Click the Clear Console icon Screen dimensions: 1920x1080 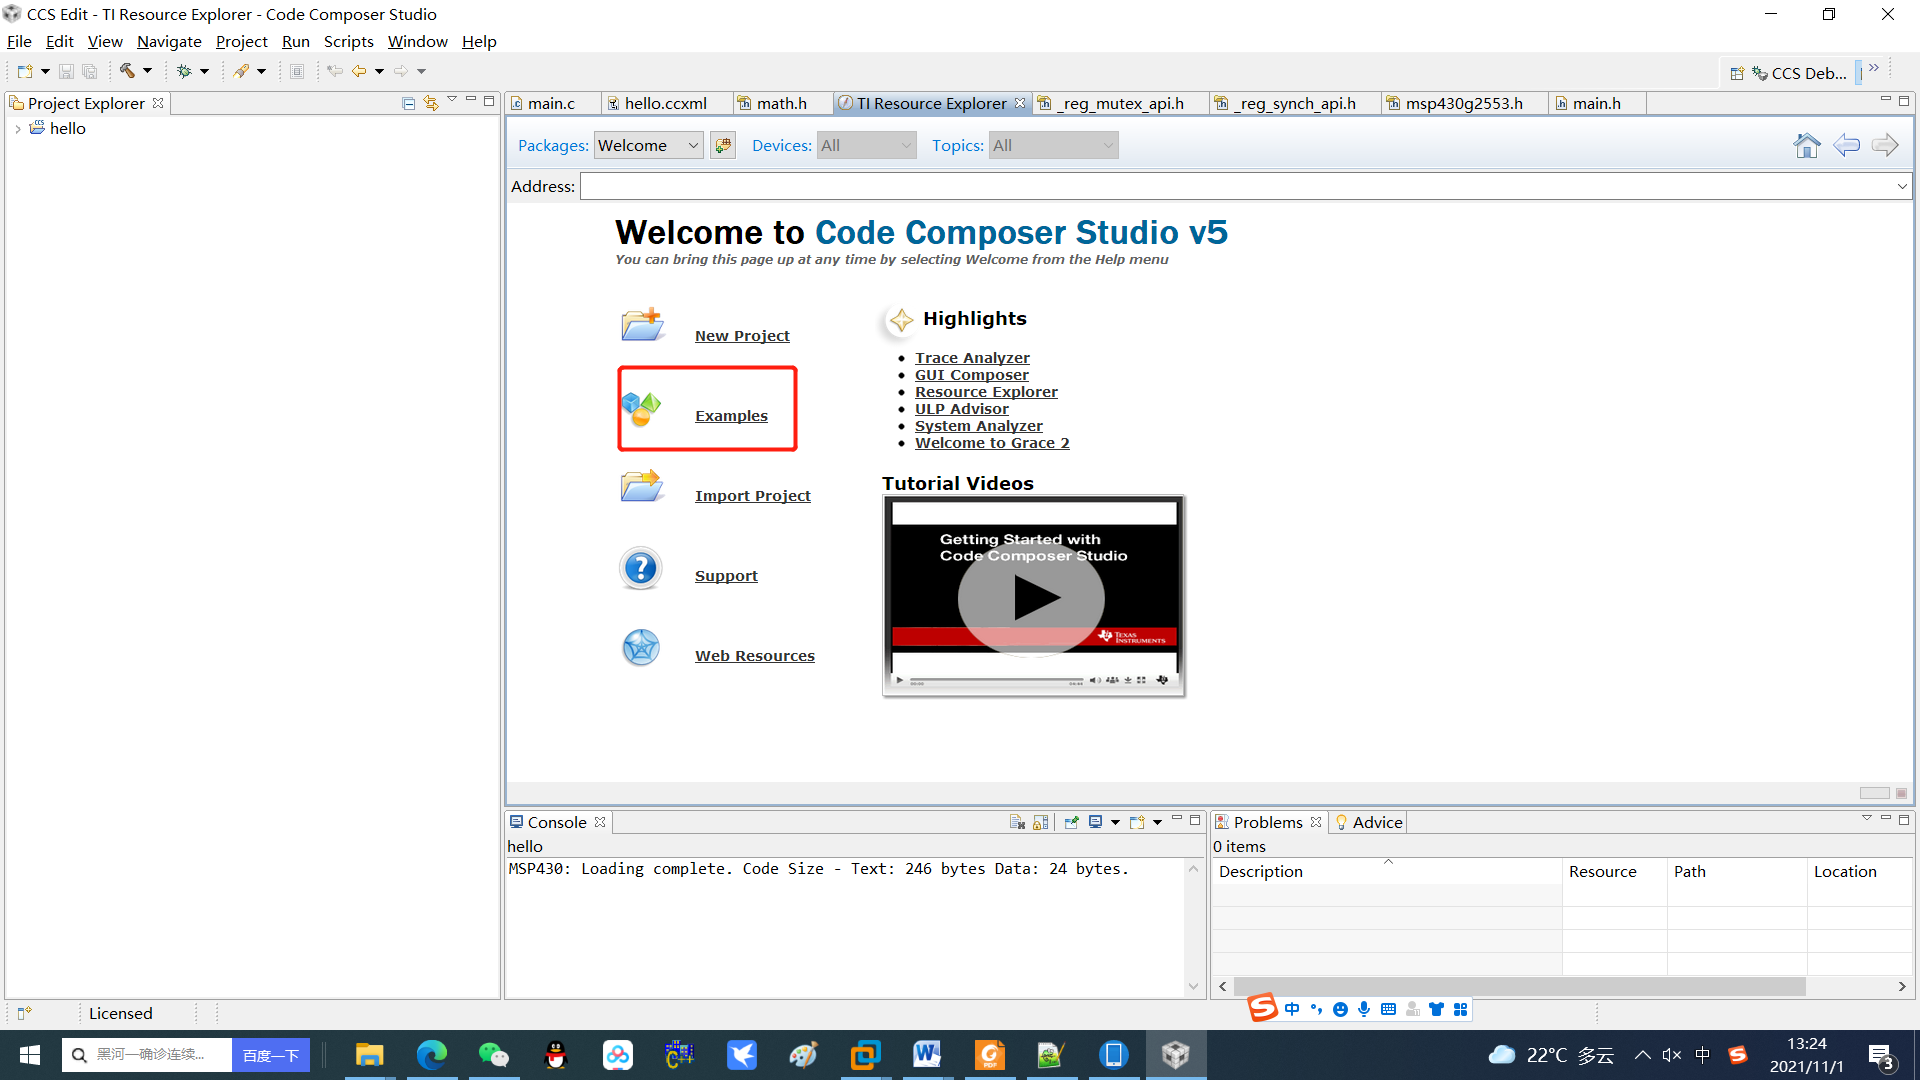coord(1017,822)
